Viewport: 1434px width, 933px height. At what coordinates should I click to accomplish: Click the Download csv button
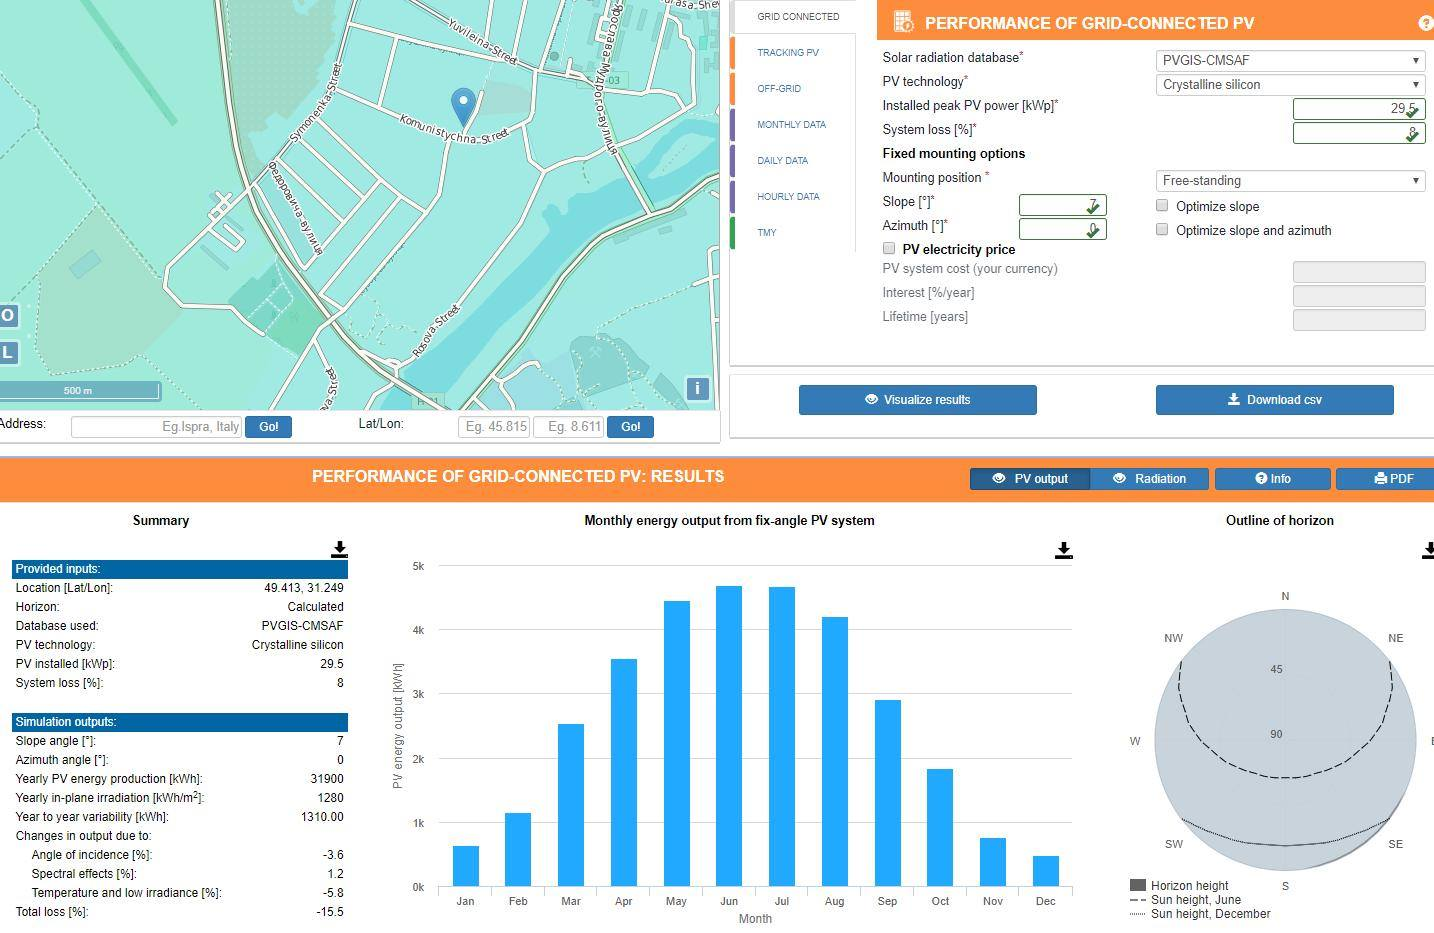point(1274,400)
